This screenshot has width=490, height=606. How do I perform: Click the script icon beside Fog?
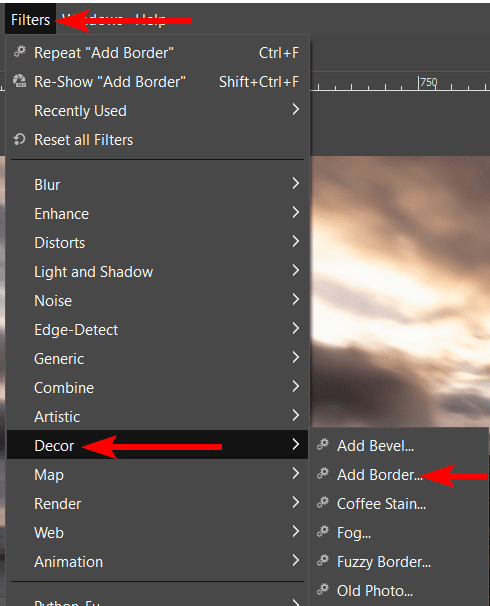323,531
